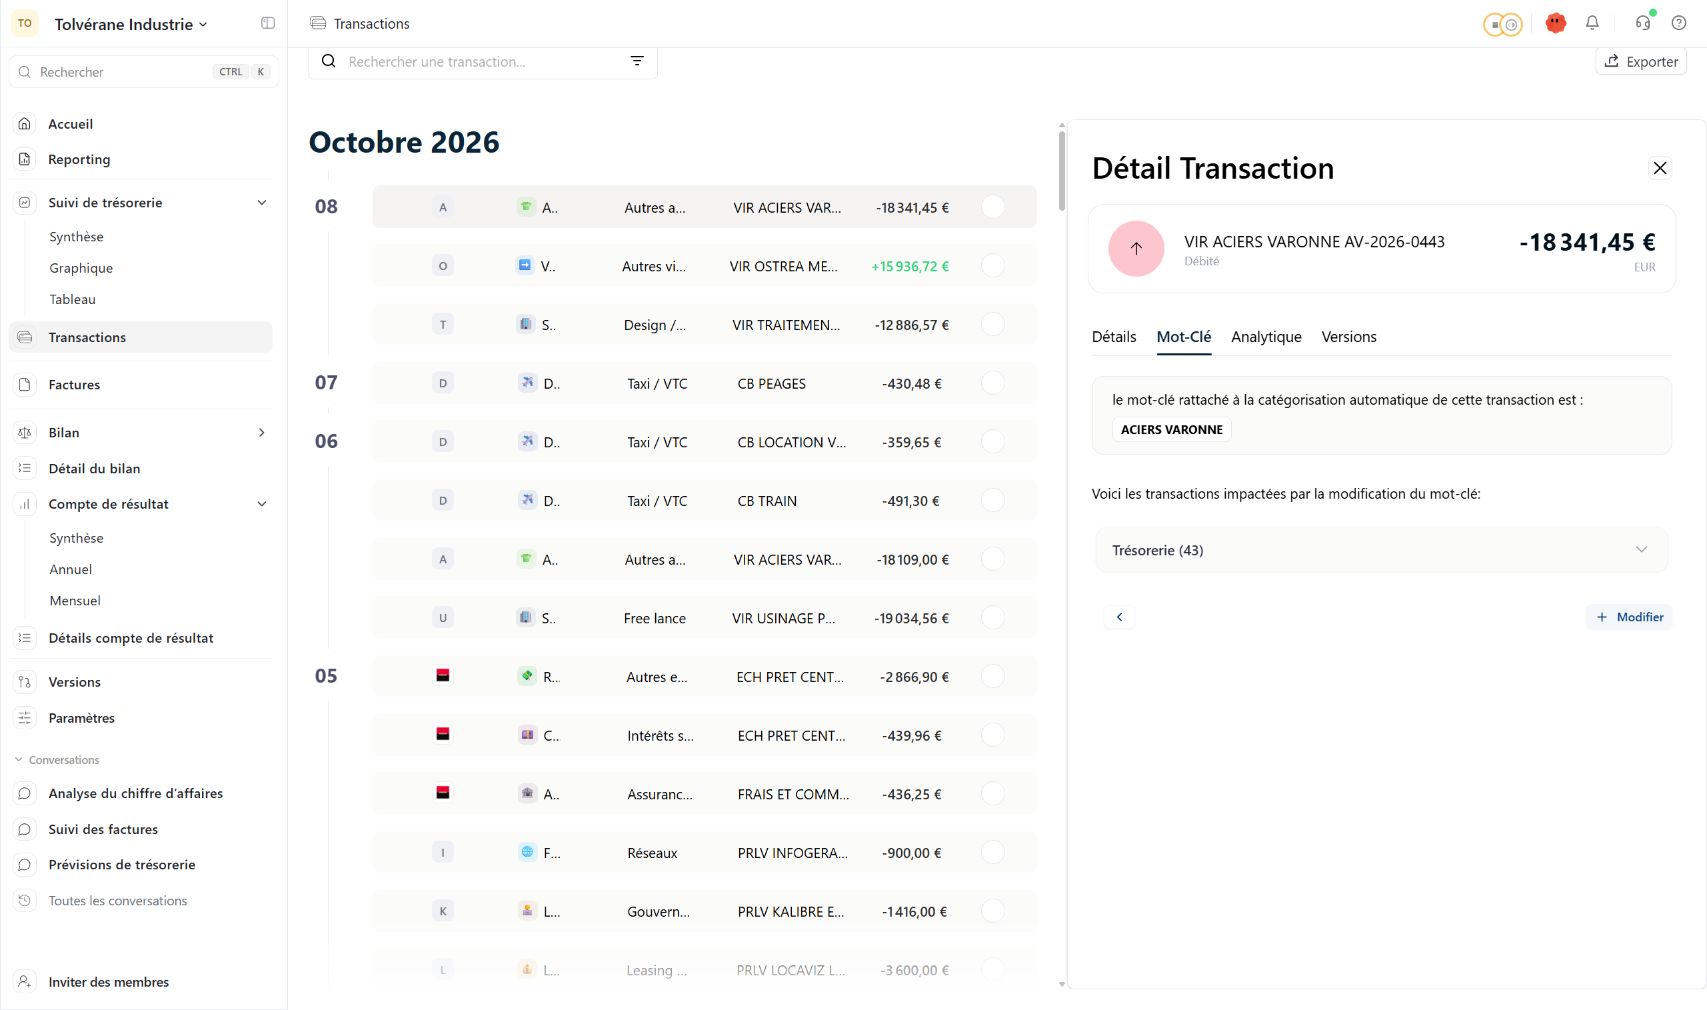This screenshot has width=1707, height=1010.
Task: Open the Graphique view in sidebar
Action: click(81, 268)
